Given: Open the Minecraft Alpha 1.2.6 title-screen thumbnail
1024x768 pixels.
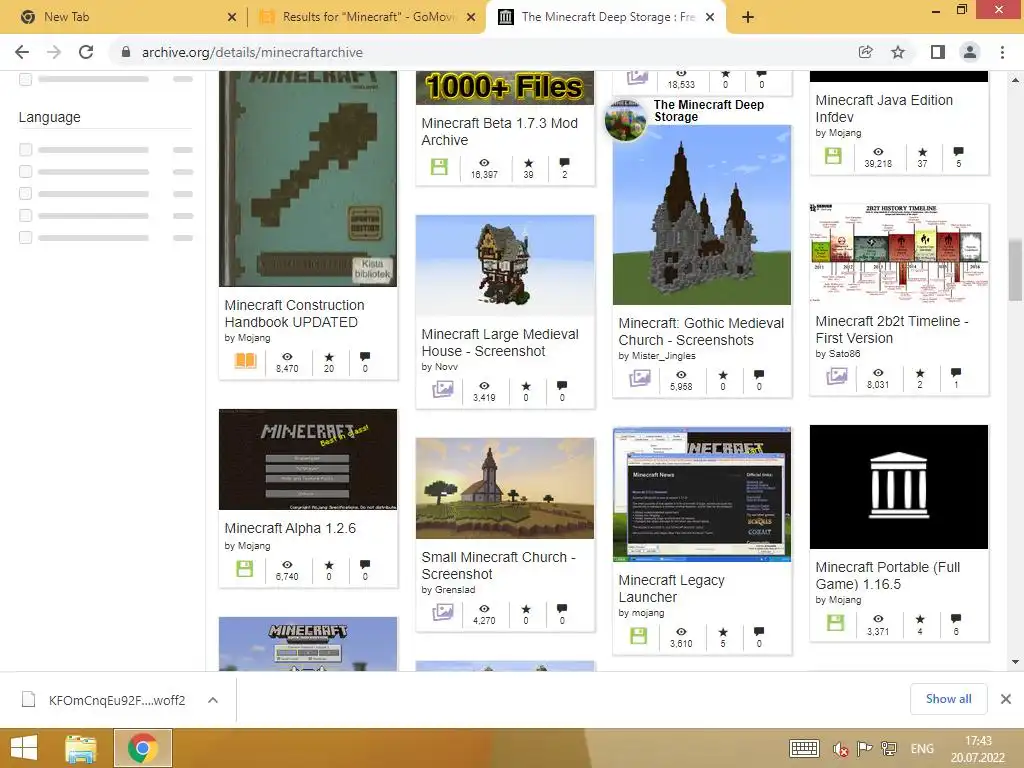Looking at the screenshot, I should (x=308, y=460).
